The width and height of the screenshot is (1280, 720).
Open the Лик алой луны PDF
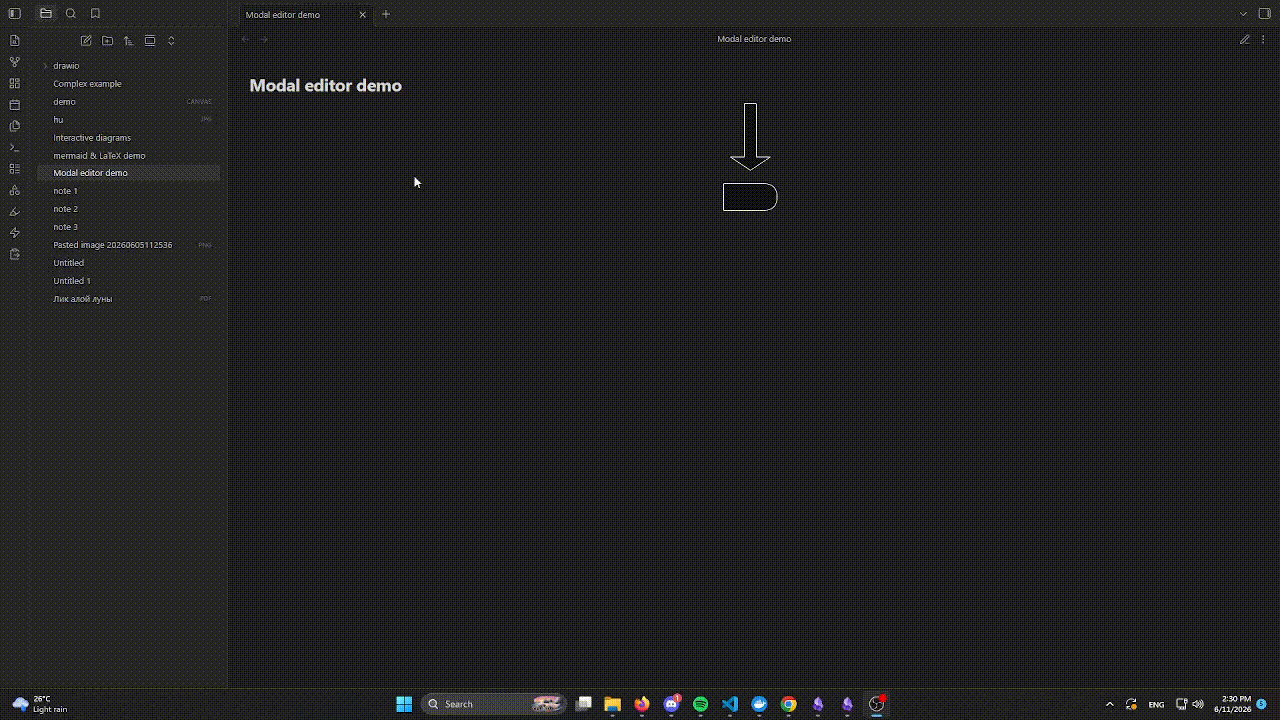(128, 299)
